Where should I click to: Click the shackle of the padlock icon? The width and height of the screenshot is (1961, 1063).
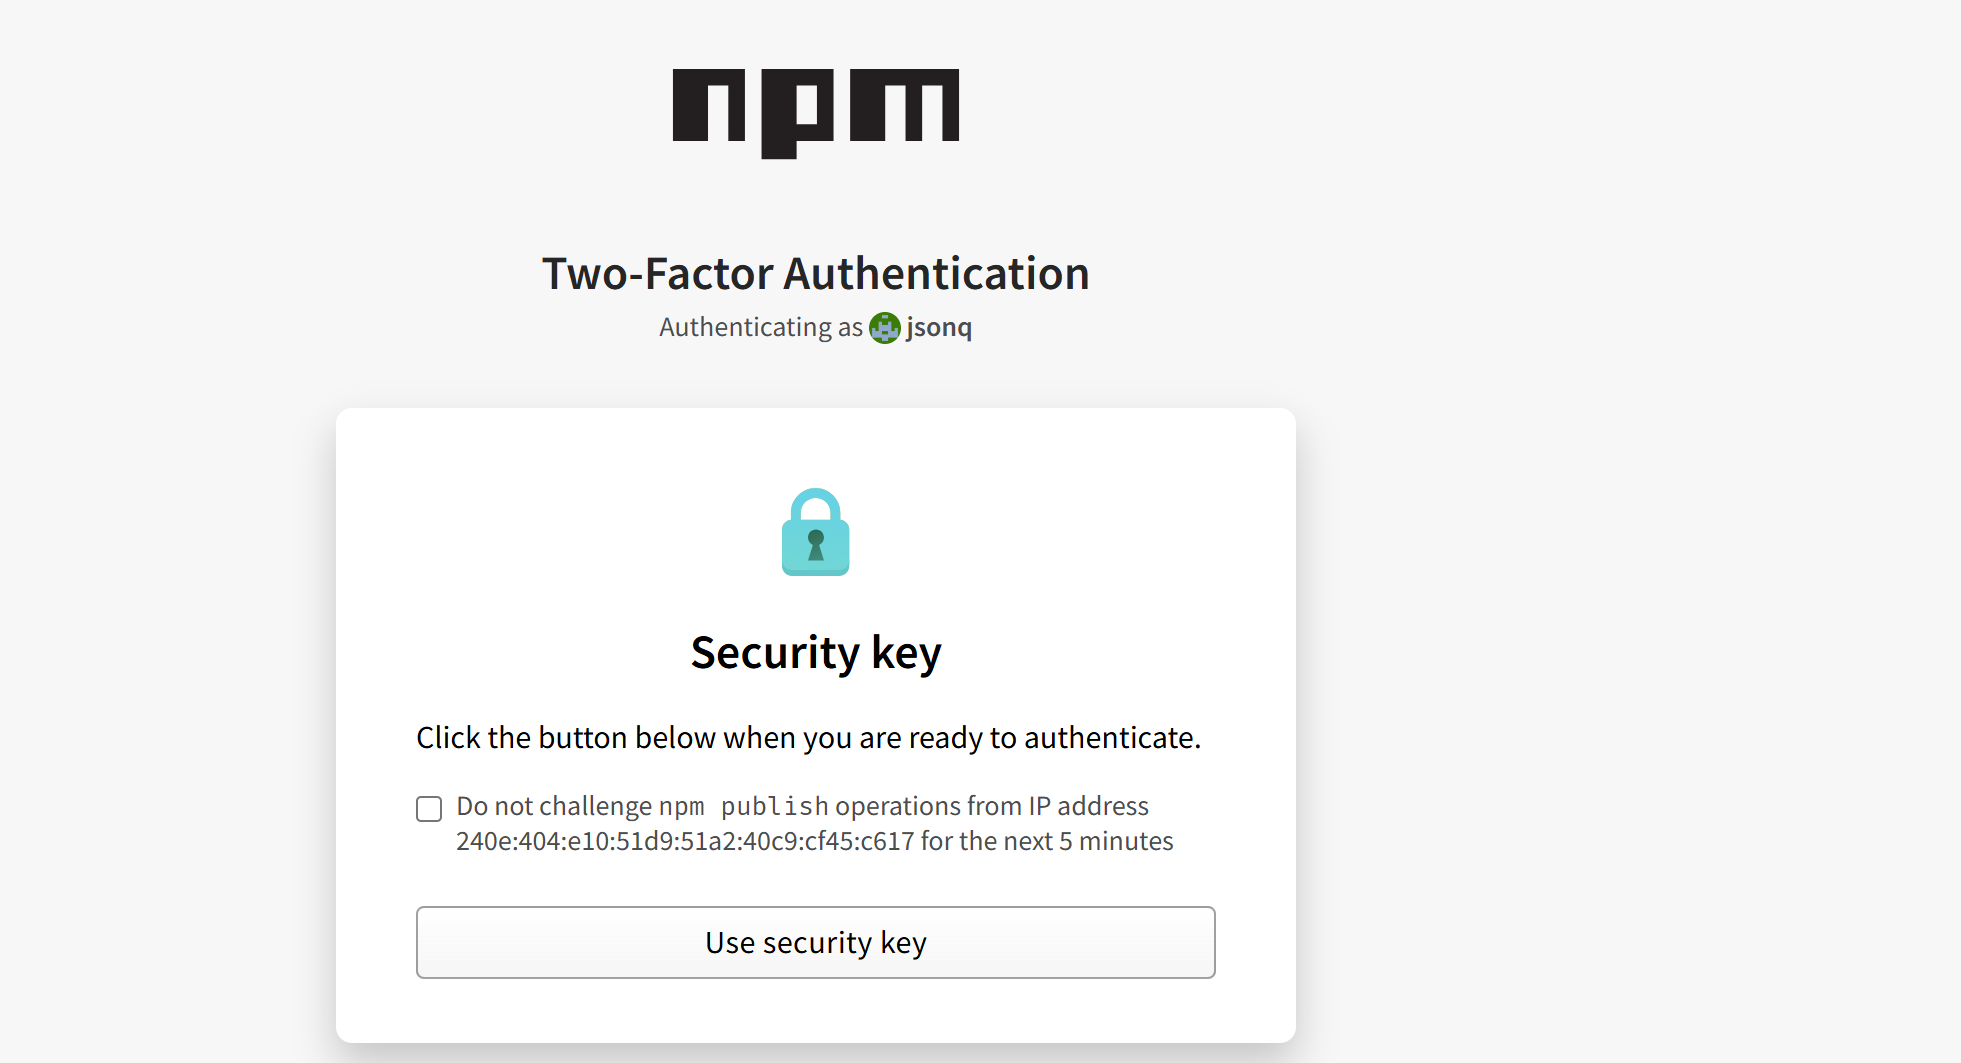pyautogui.click(x=815, y=500)
